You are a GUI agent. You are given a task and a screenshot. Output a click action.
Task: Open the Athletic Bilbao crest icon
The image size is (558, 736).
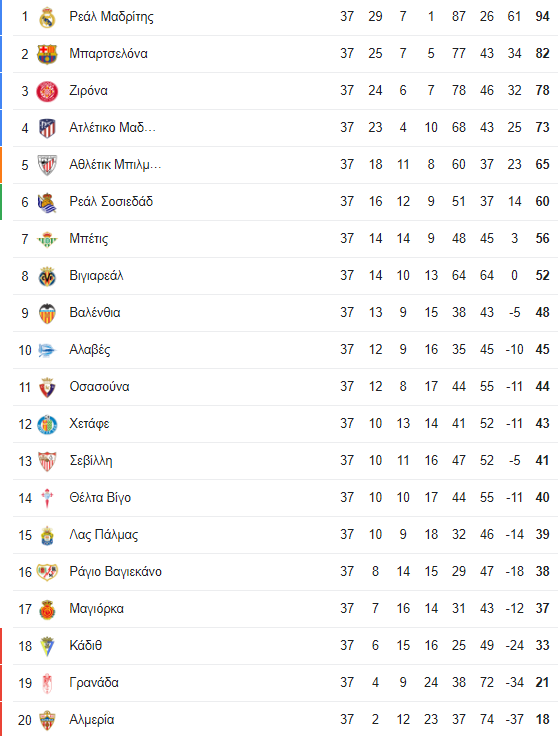(47, 165)
